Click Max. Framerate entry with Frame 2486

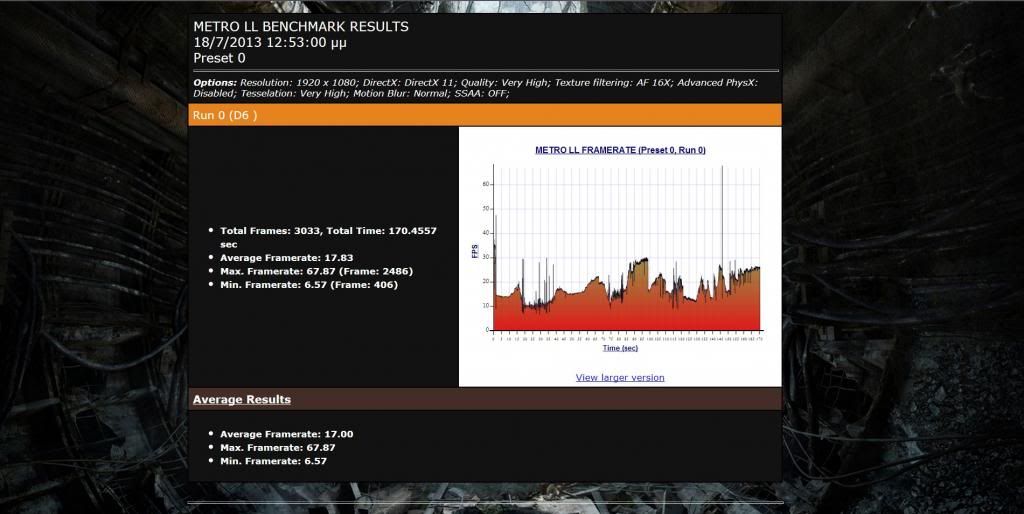pyautogui.click(x=316, y=271)
